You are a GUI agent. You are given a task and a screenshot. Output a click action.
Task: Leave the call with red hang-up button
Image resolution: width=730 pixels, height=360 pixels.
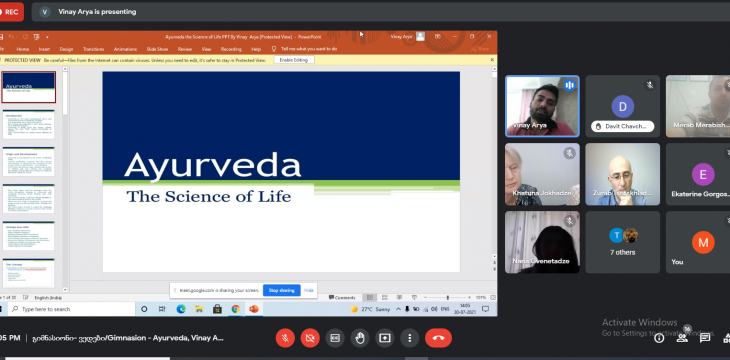point(438,338)
